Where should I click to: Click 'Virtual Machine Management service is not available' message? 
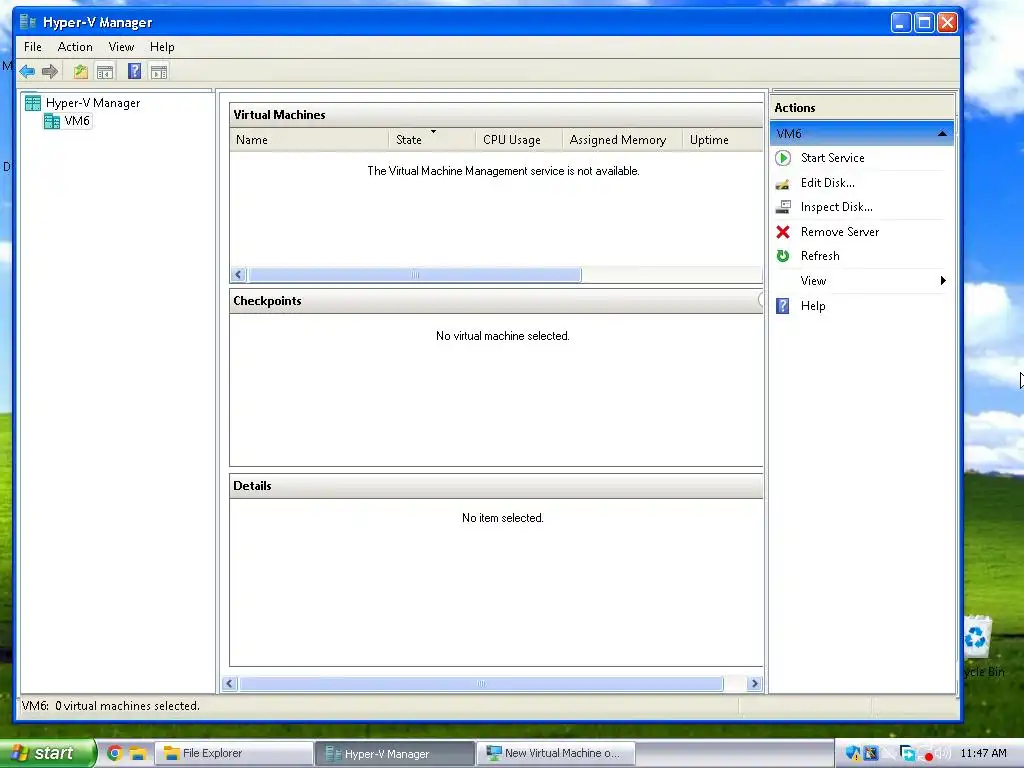point(504,171)
